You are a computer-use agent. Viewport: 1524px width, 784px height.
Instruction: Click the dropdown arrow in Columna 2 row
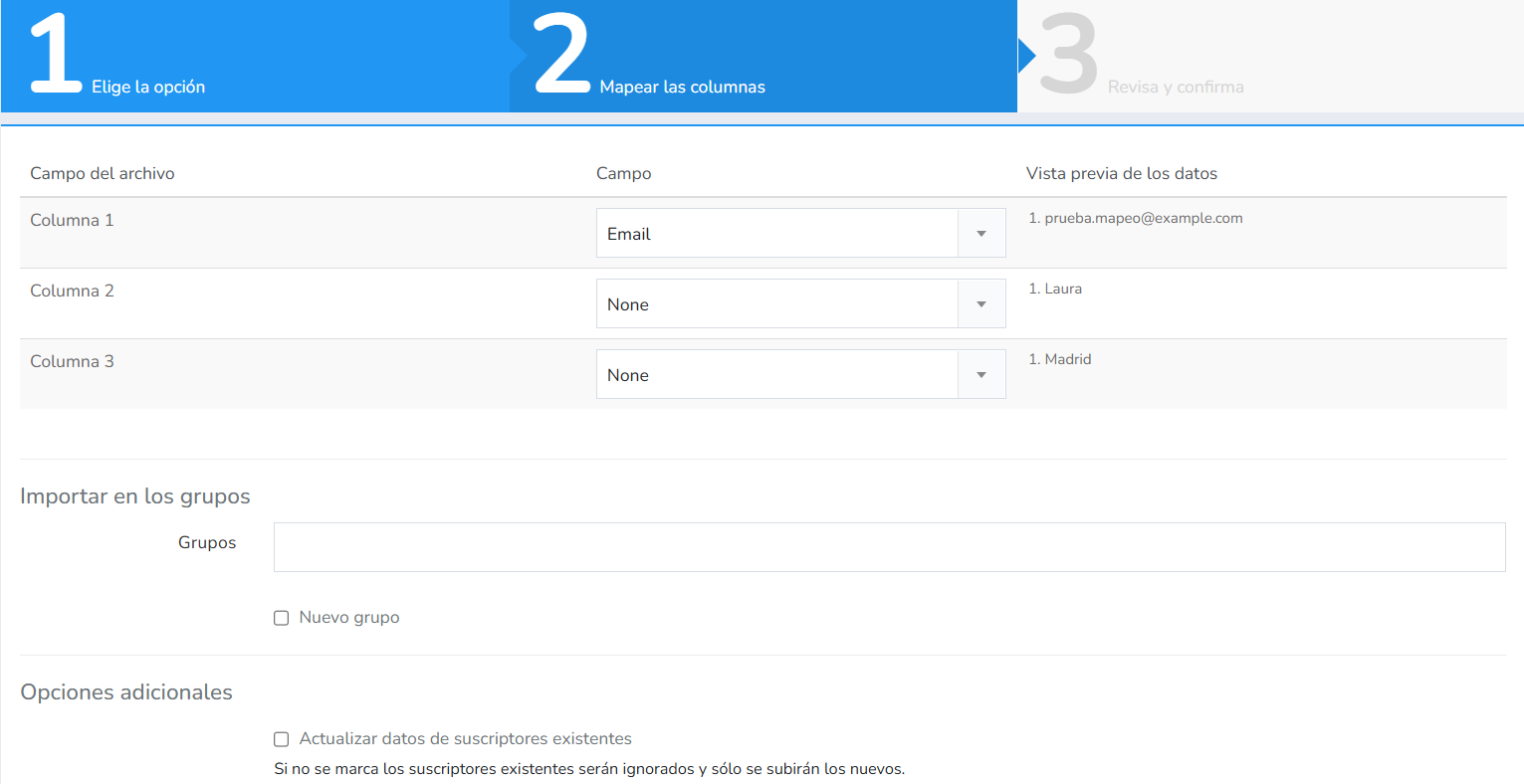[x=981, y=304]
